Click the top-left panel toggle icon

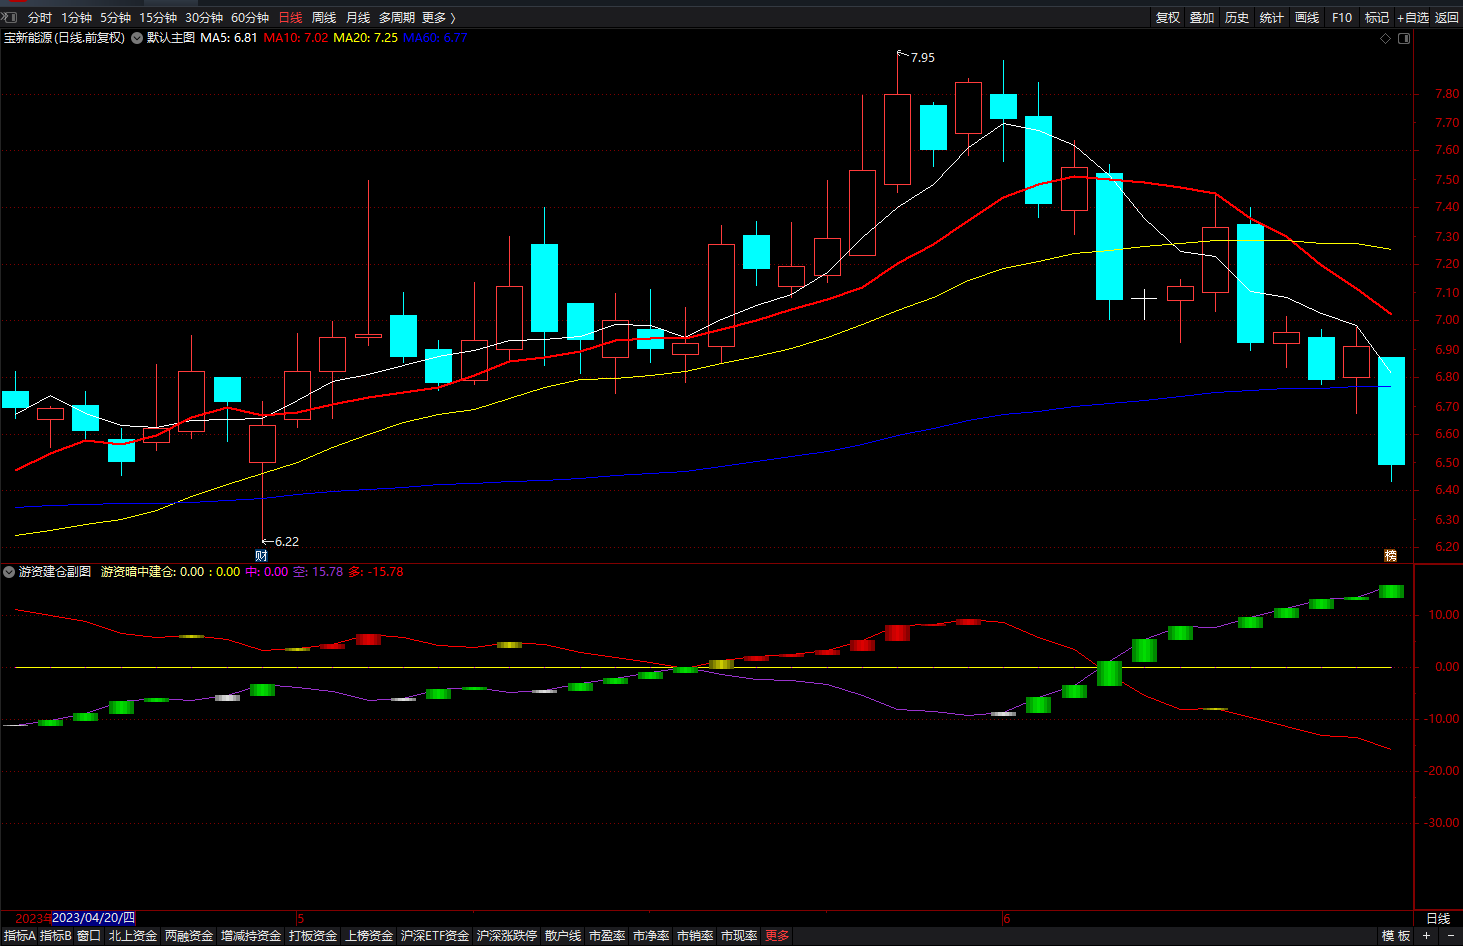(x=9, y=17)
